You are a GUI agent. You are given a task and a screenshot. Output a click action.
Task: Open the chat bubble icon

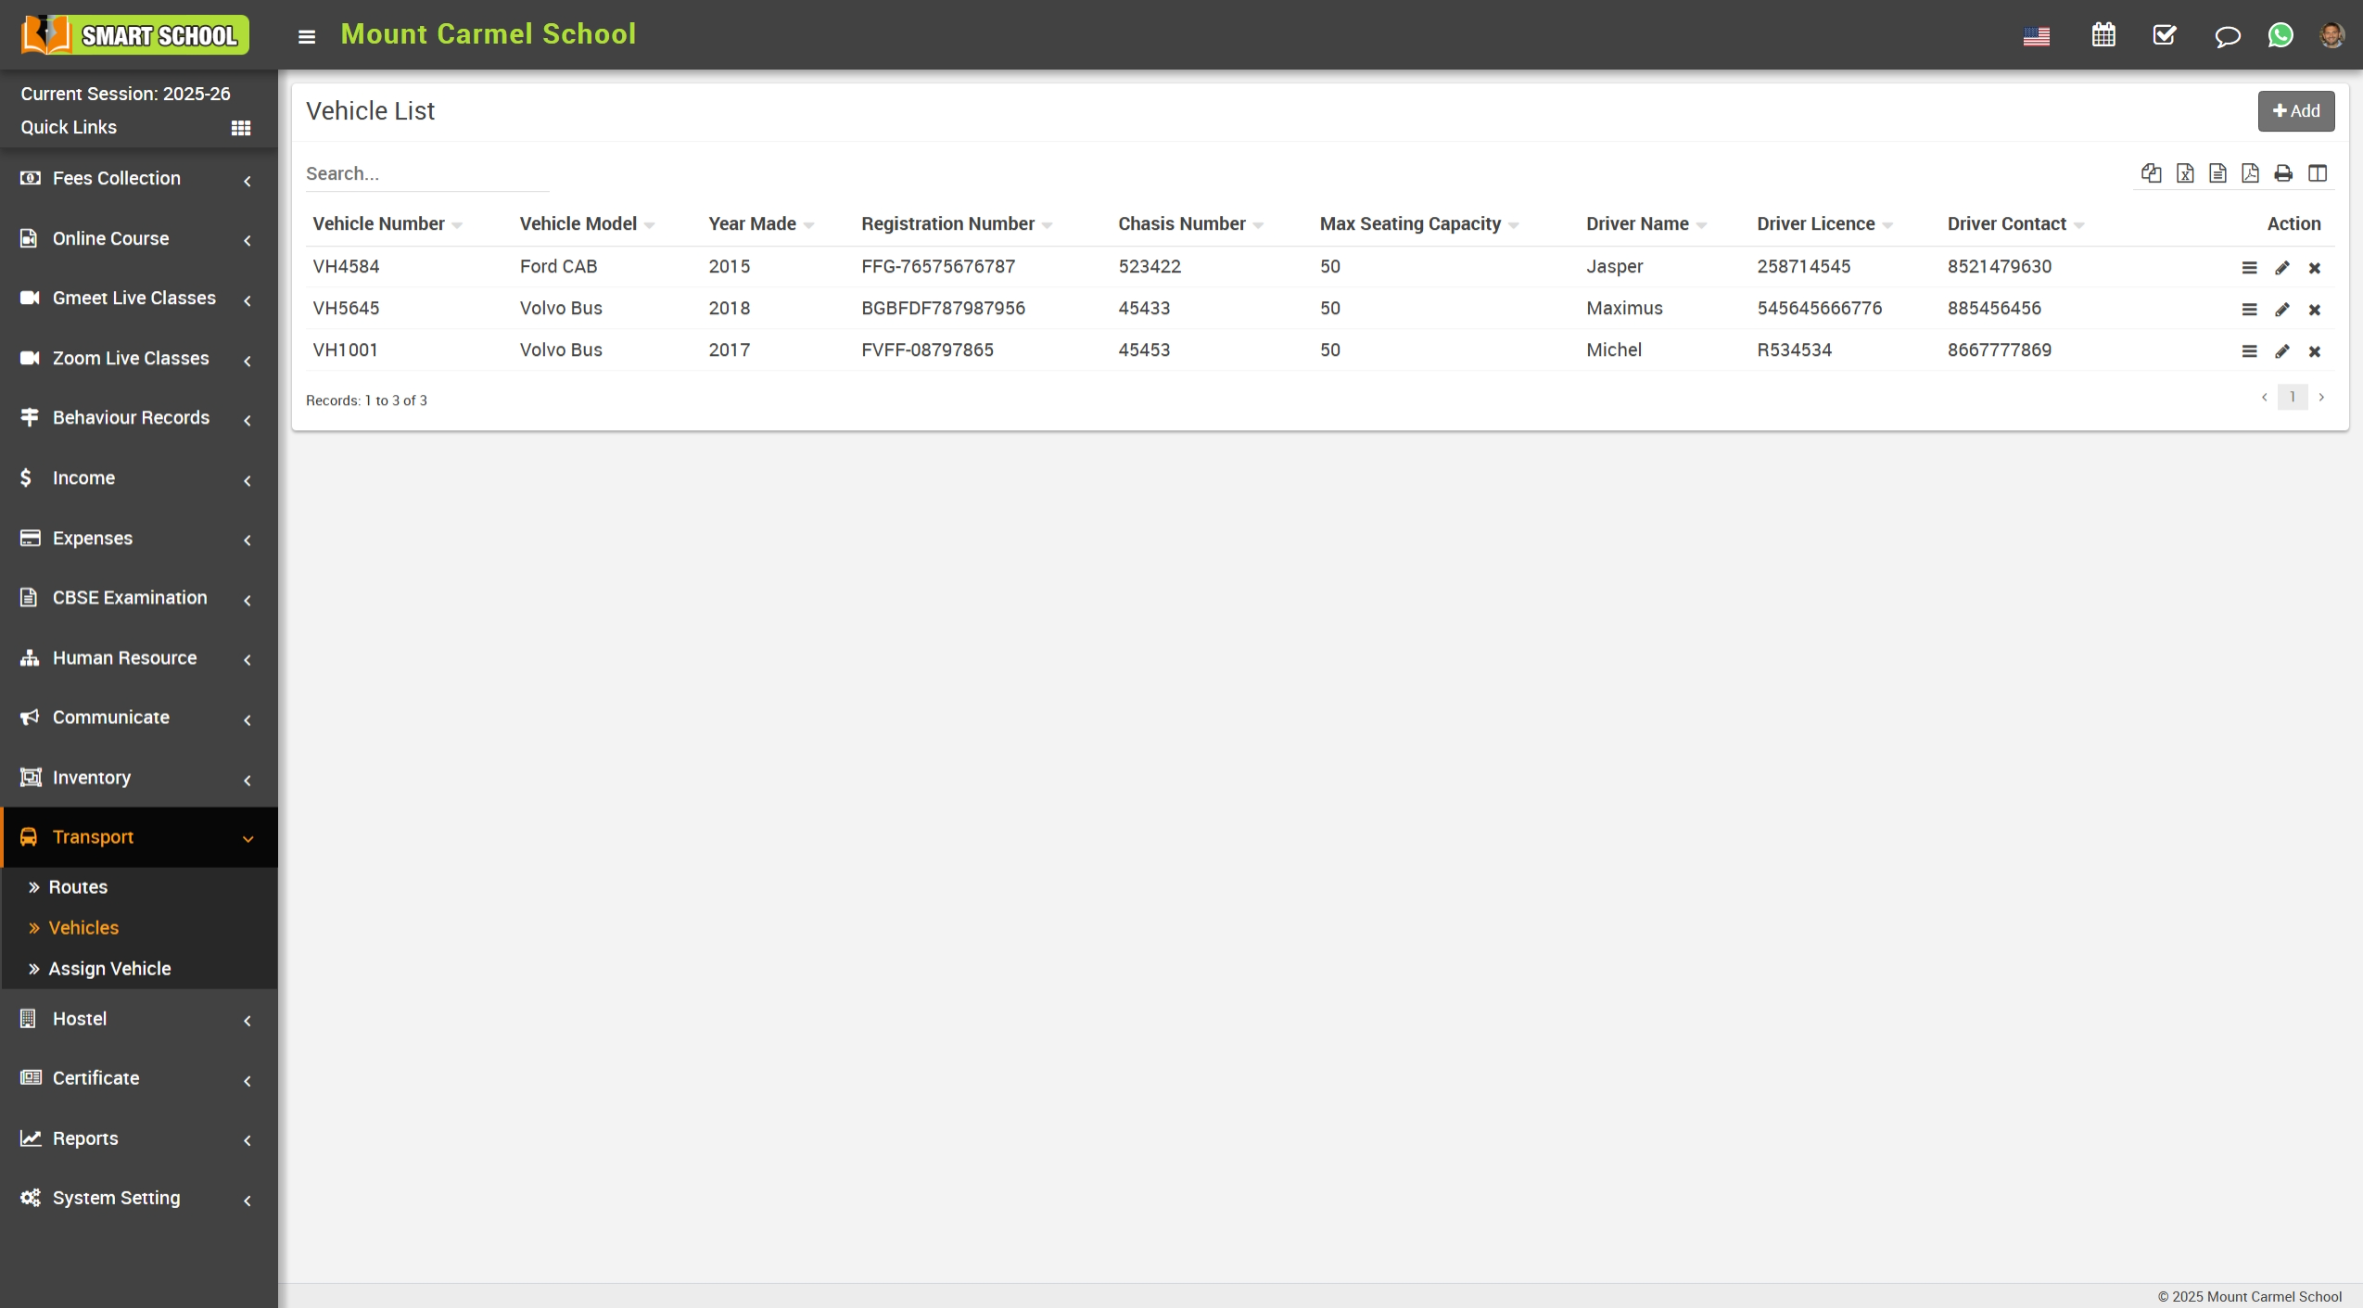[x=2227, y=36]
